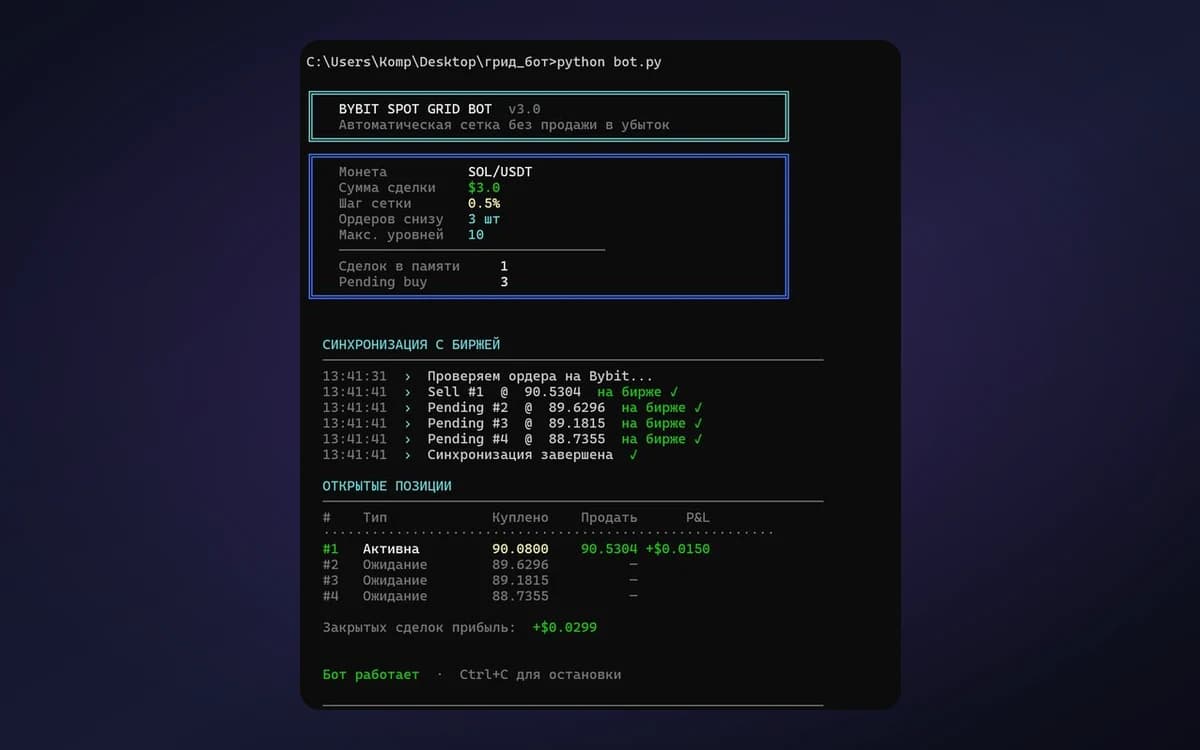This screenshot has width=1200, height=750.
Task: Click subtitle 'Автоматическая сетка без продажи в убыток'
Action: coord(504,125)
